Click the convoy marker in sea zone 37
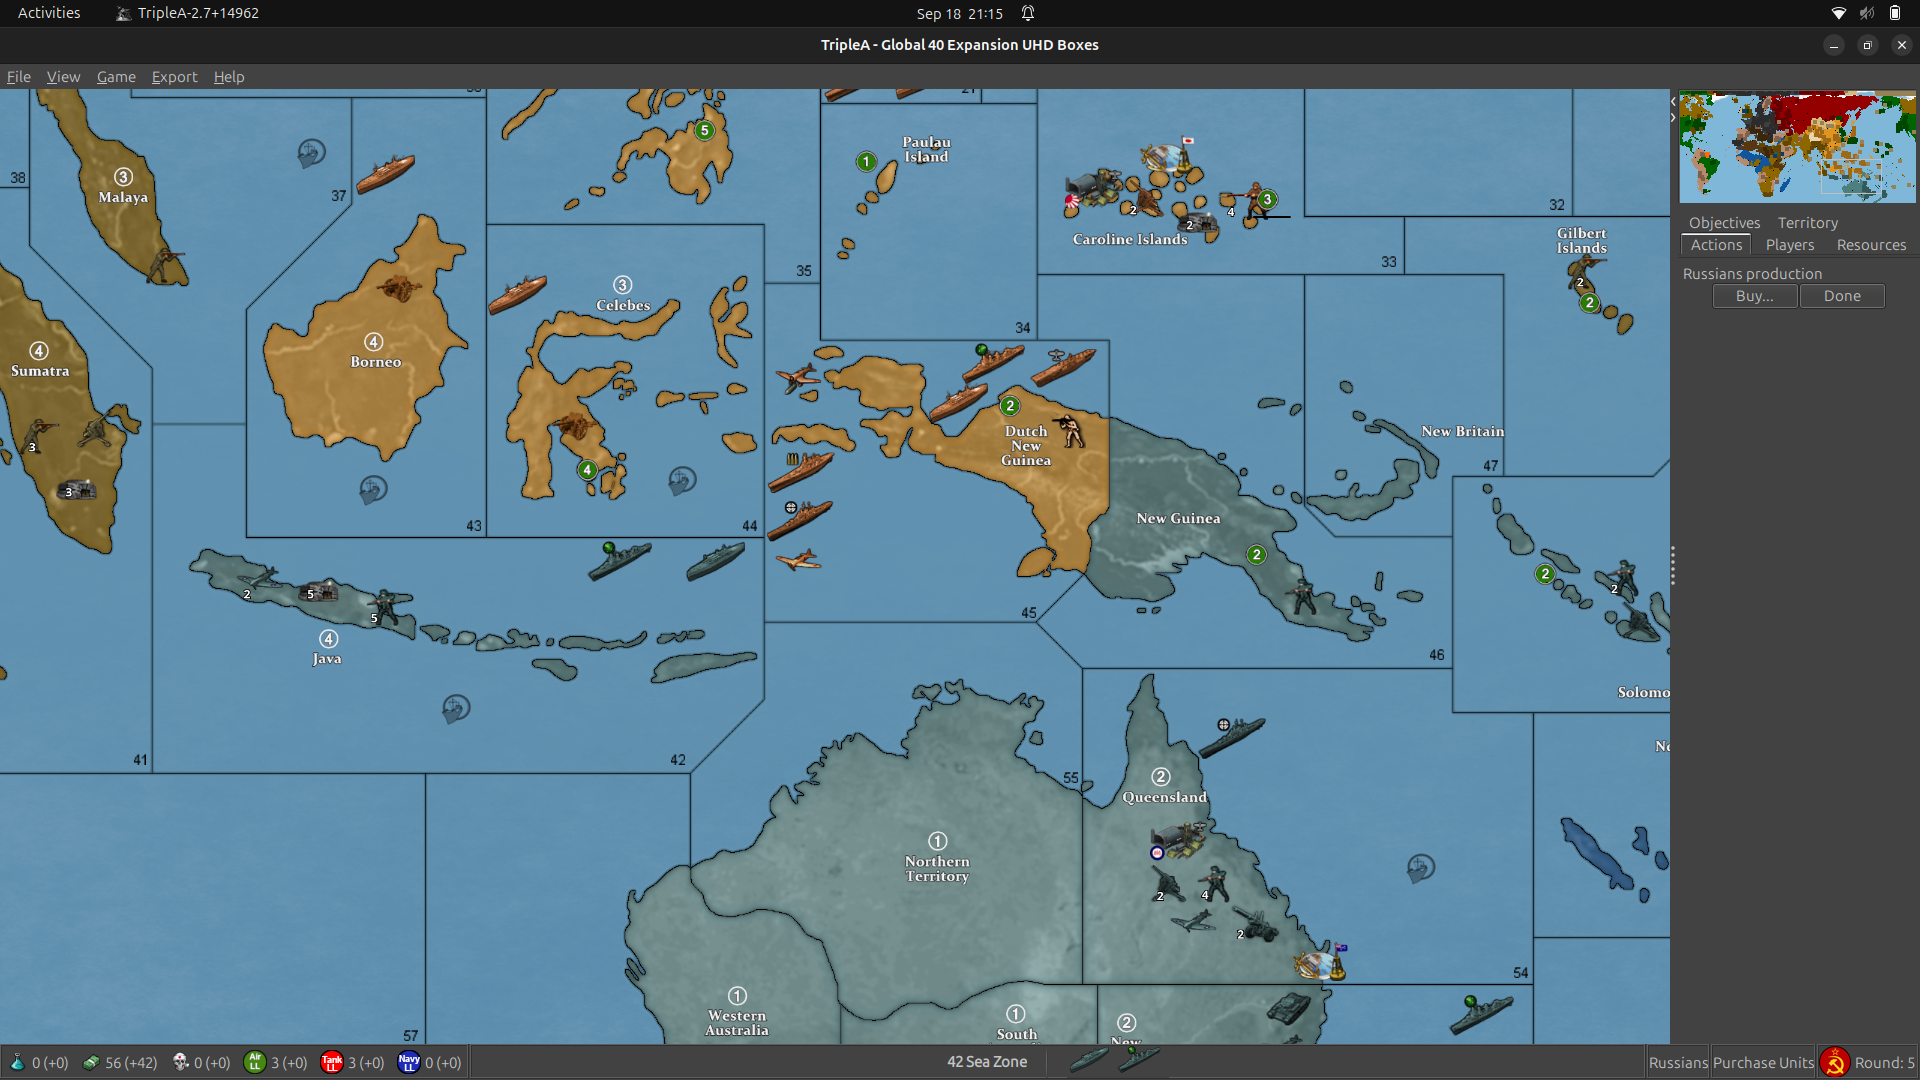Screen dimensions: 1920x1080 tap(311, 153)
